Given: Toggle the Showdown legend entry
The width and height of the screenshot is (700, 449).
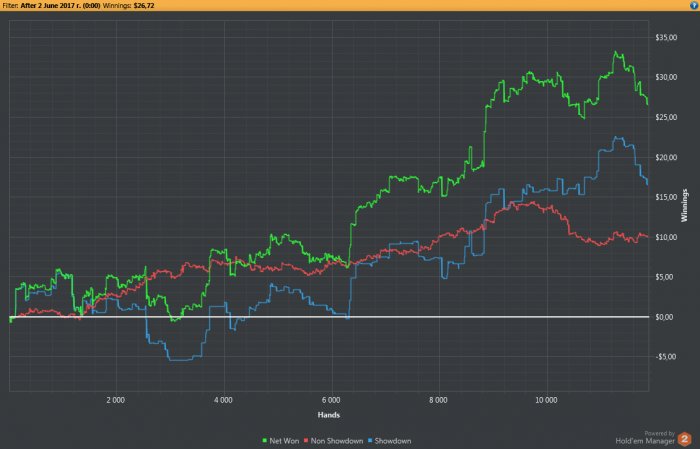Looking at the screenshot, I should [389, 441].
